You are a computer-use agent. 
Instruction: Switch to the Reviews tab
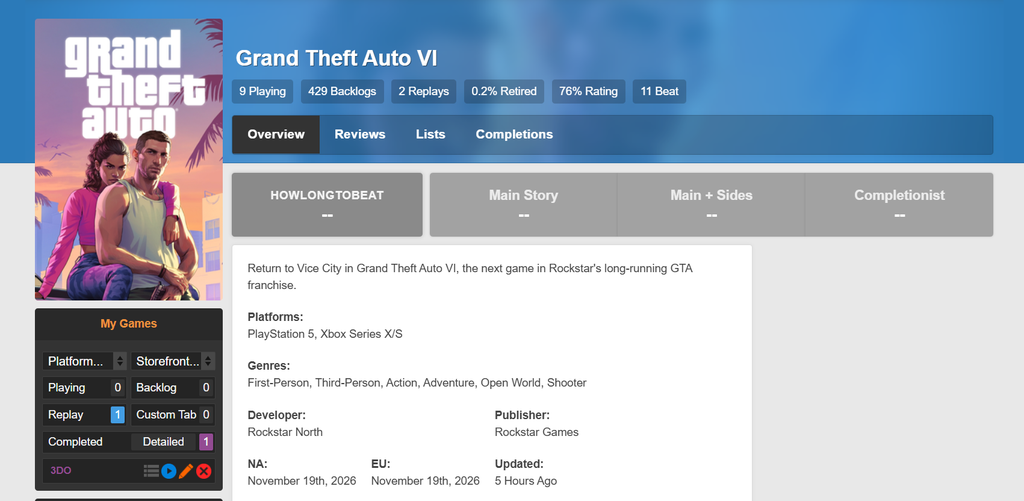pyautogui.click(x=360, y=134)
